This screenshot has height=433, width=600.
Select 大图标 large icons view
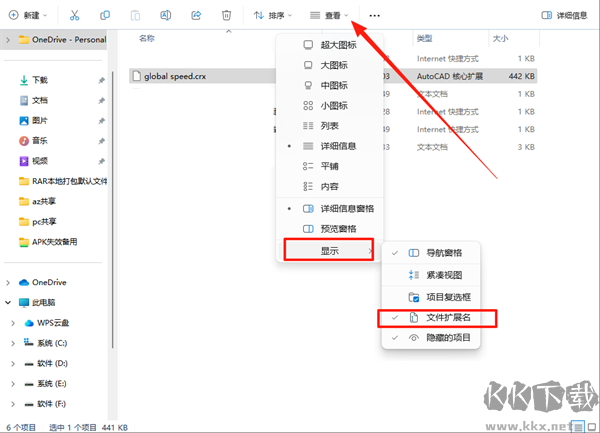[329, 65]
